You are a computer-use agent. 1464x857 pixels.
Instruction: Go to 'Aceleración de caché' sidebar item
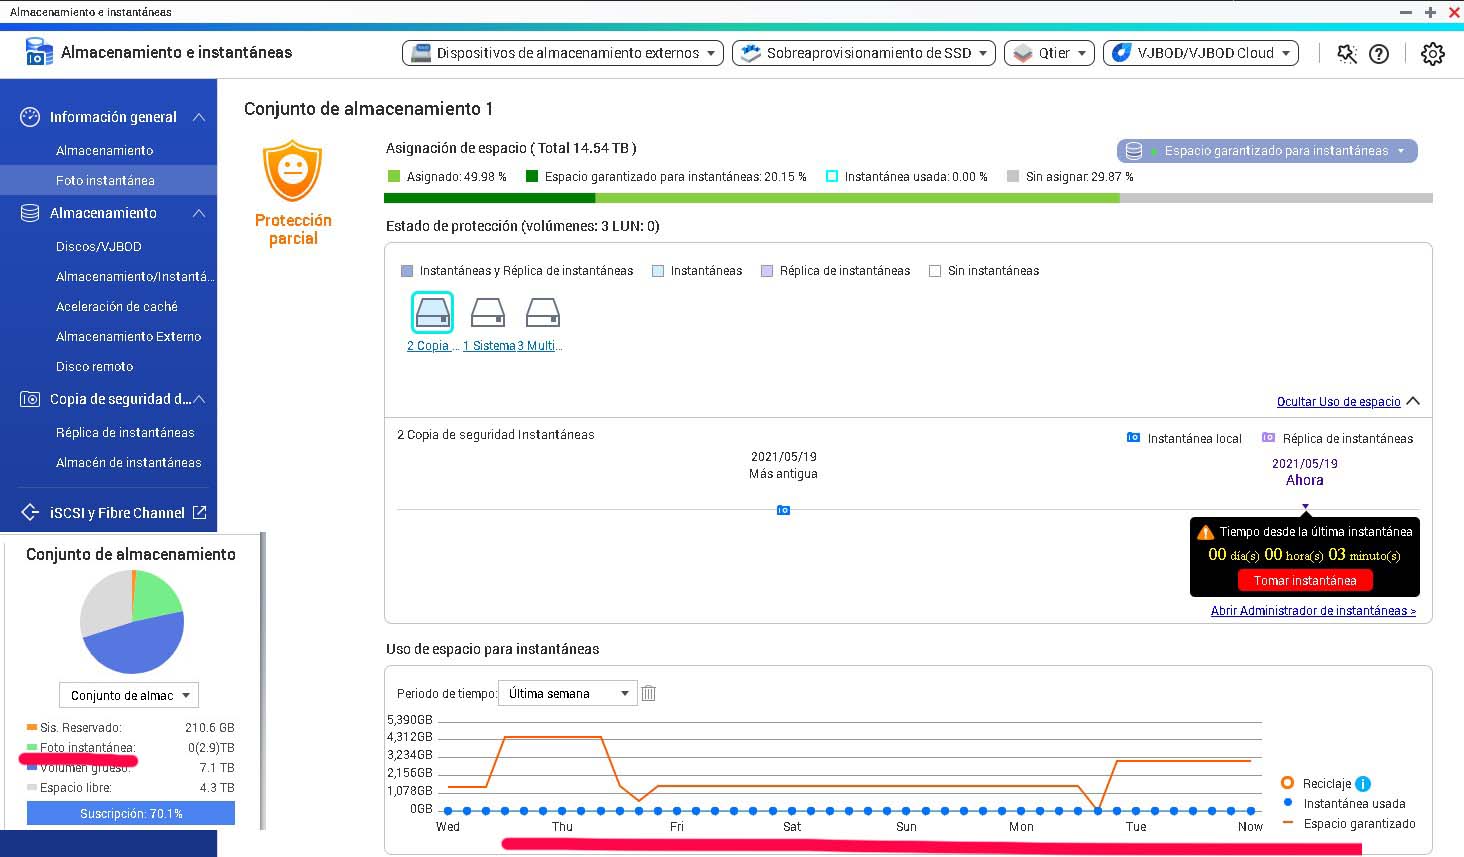116,306
